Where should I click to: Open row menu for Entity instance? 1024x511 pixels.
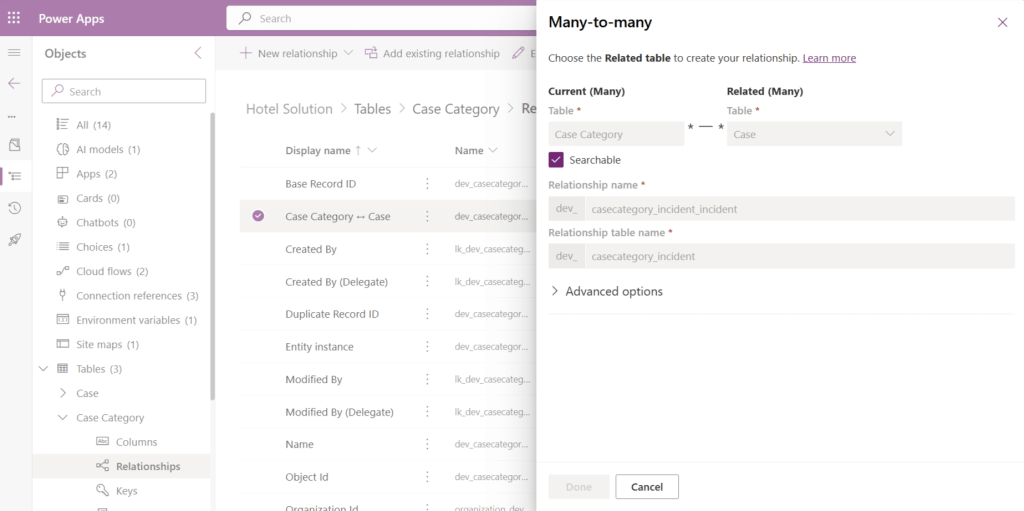427,346
